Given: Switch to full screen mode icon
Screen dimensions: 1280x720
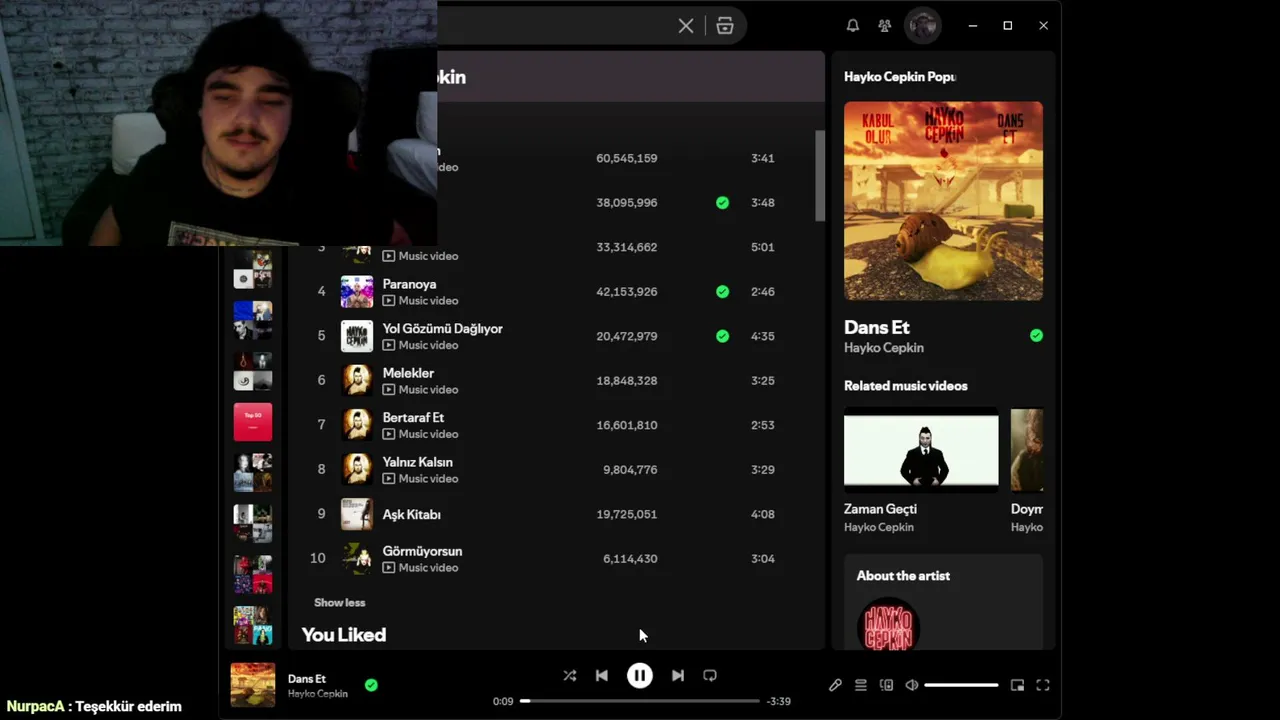Looking at the screenshot, I should [1043, 685].
